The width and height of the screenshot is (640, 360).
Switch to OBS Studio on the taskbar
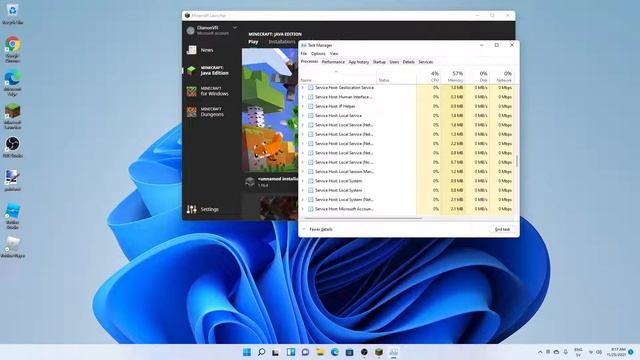tap(364, 352)
